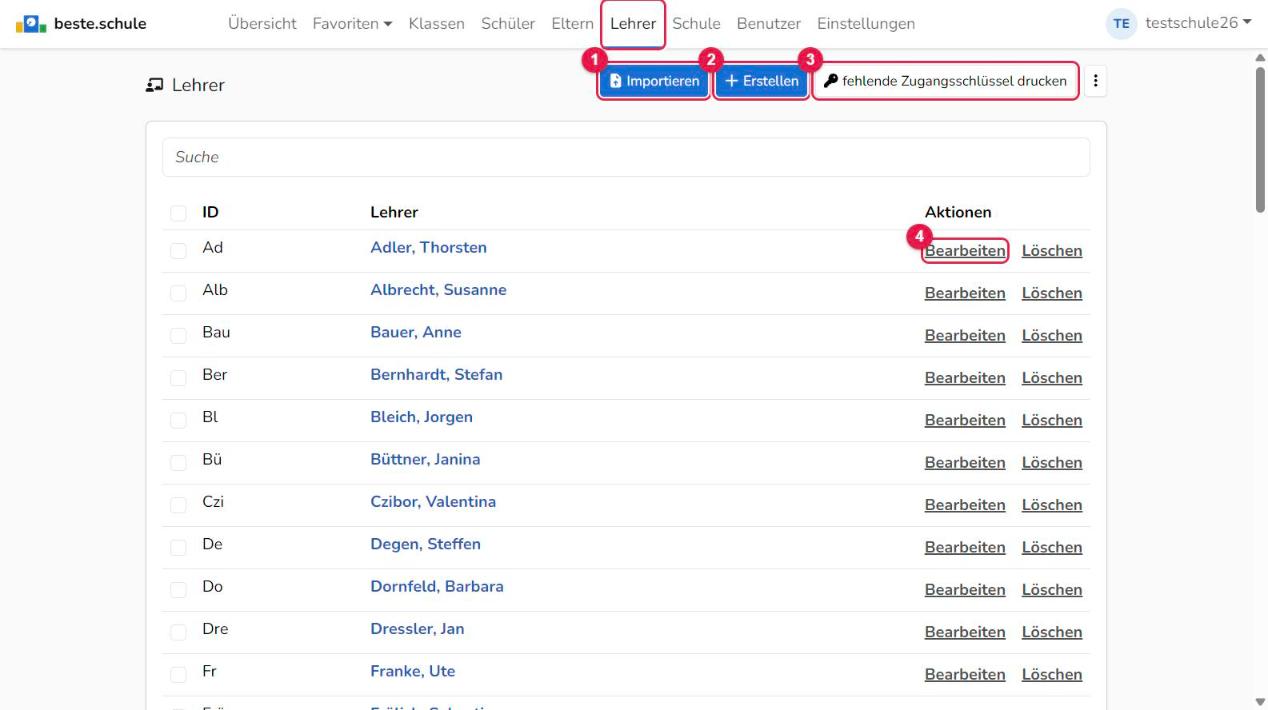Edit the Czibor, Valentina row
Image resolution: width=1268 pixels, height=710 pixels.
pos(965,505)
